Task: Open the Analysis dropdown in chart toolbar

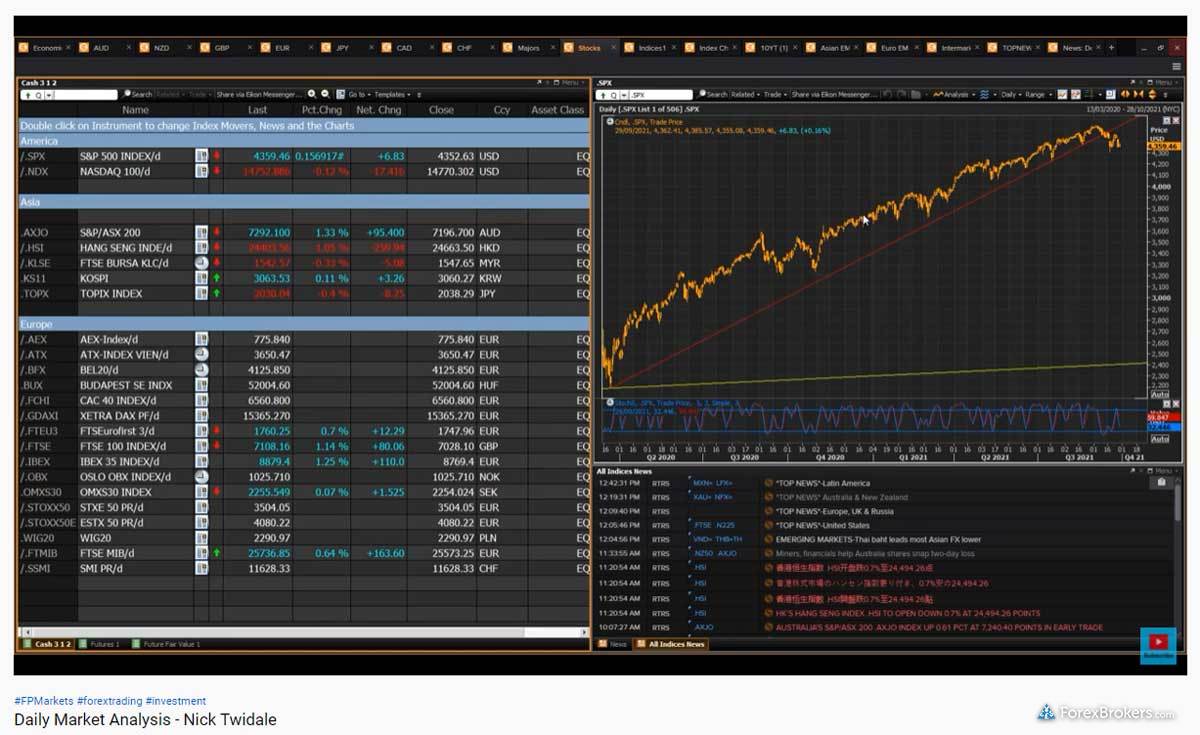Action: coord(952,94)
